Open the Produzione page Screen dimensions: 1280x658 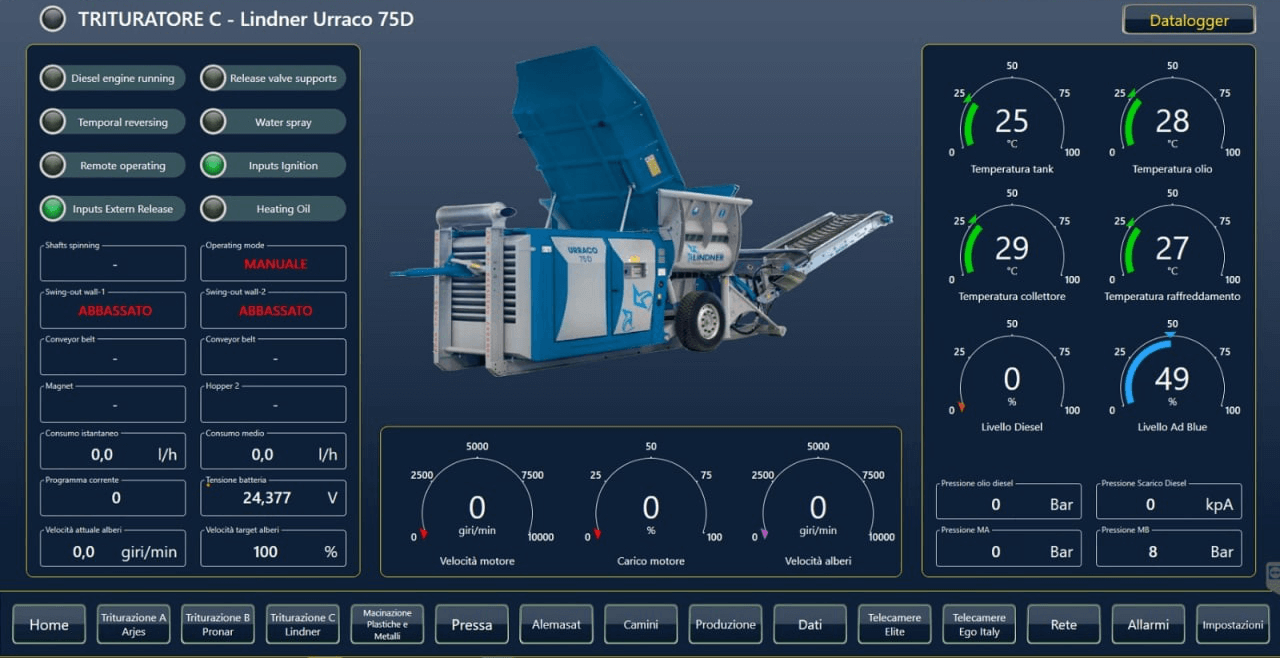pyautogui.click(x=725, y=624)
